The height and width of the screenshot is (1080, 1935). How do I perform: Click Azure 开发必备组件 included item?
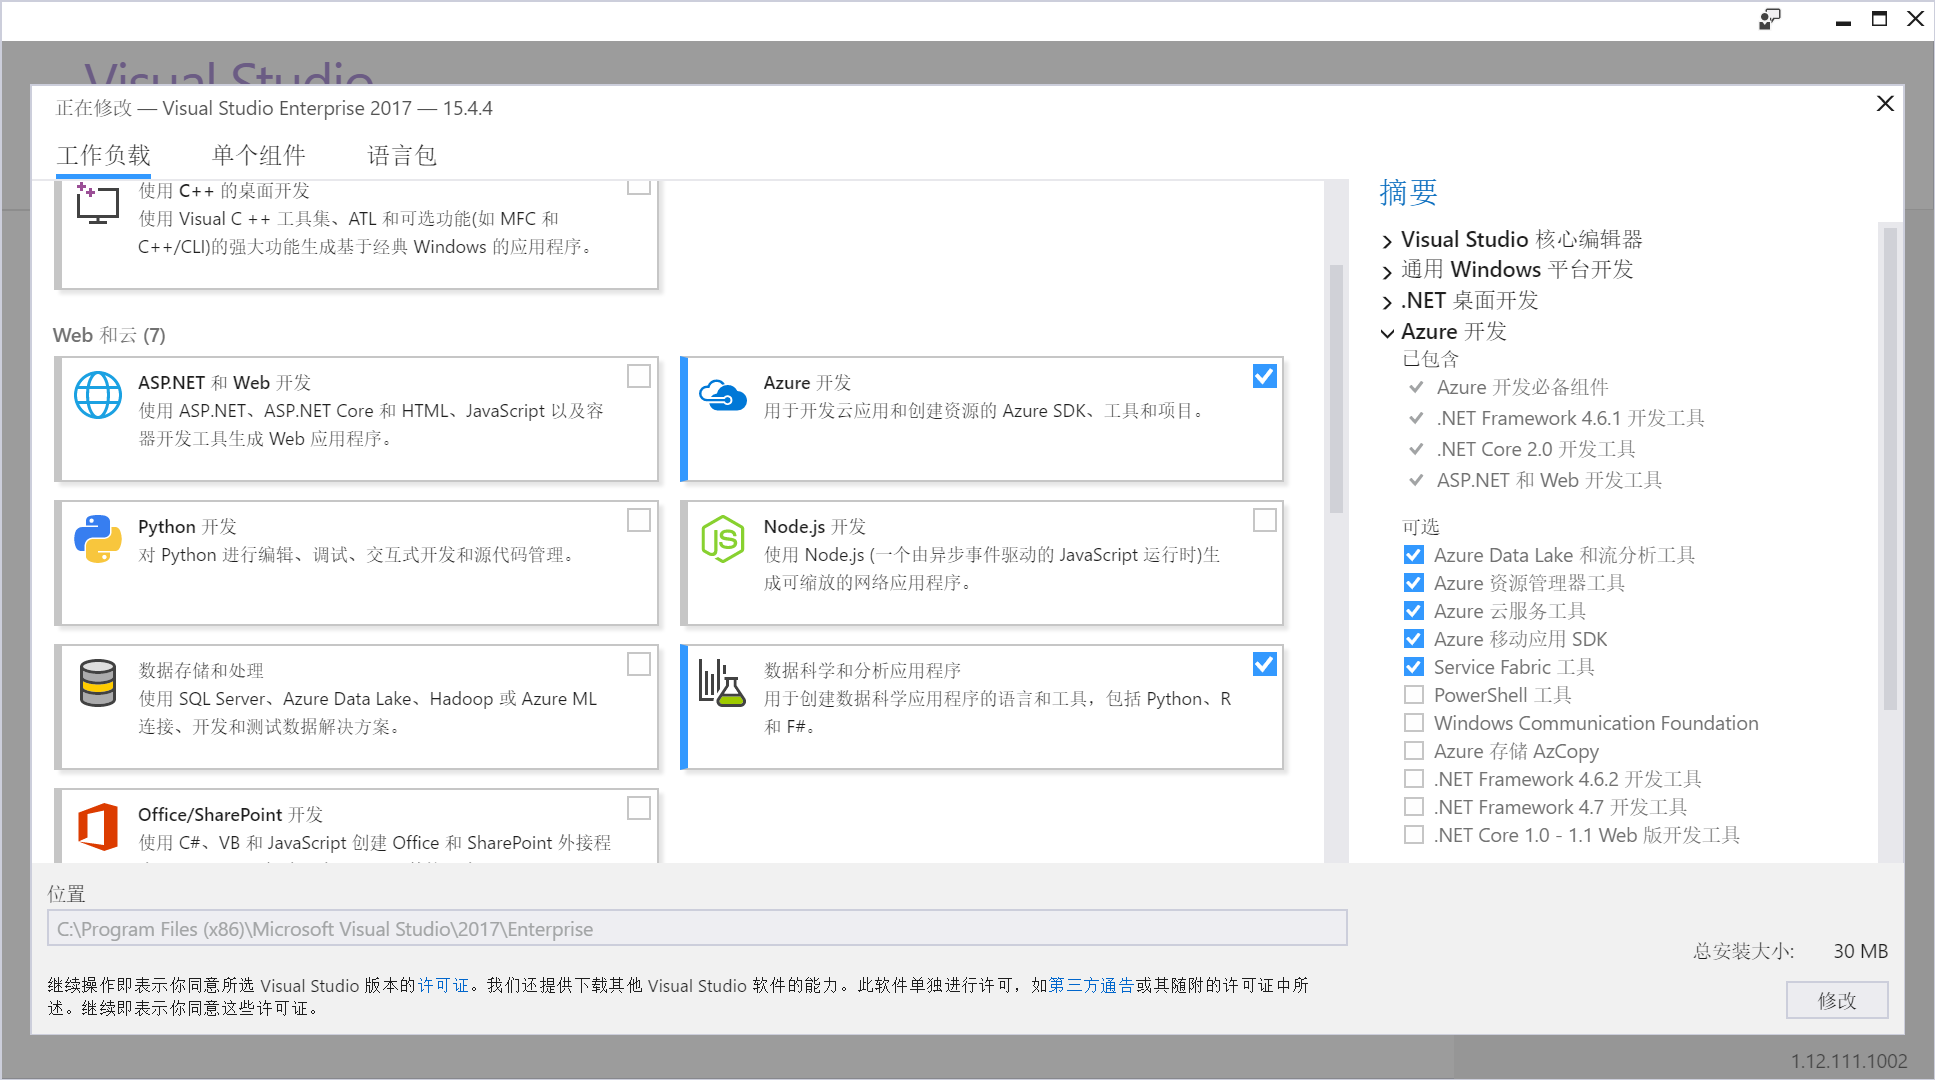click(x=1522, y=387)
